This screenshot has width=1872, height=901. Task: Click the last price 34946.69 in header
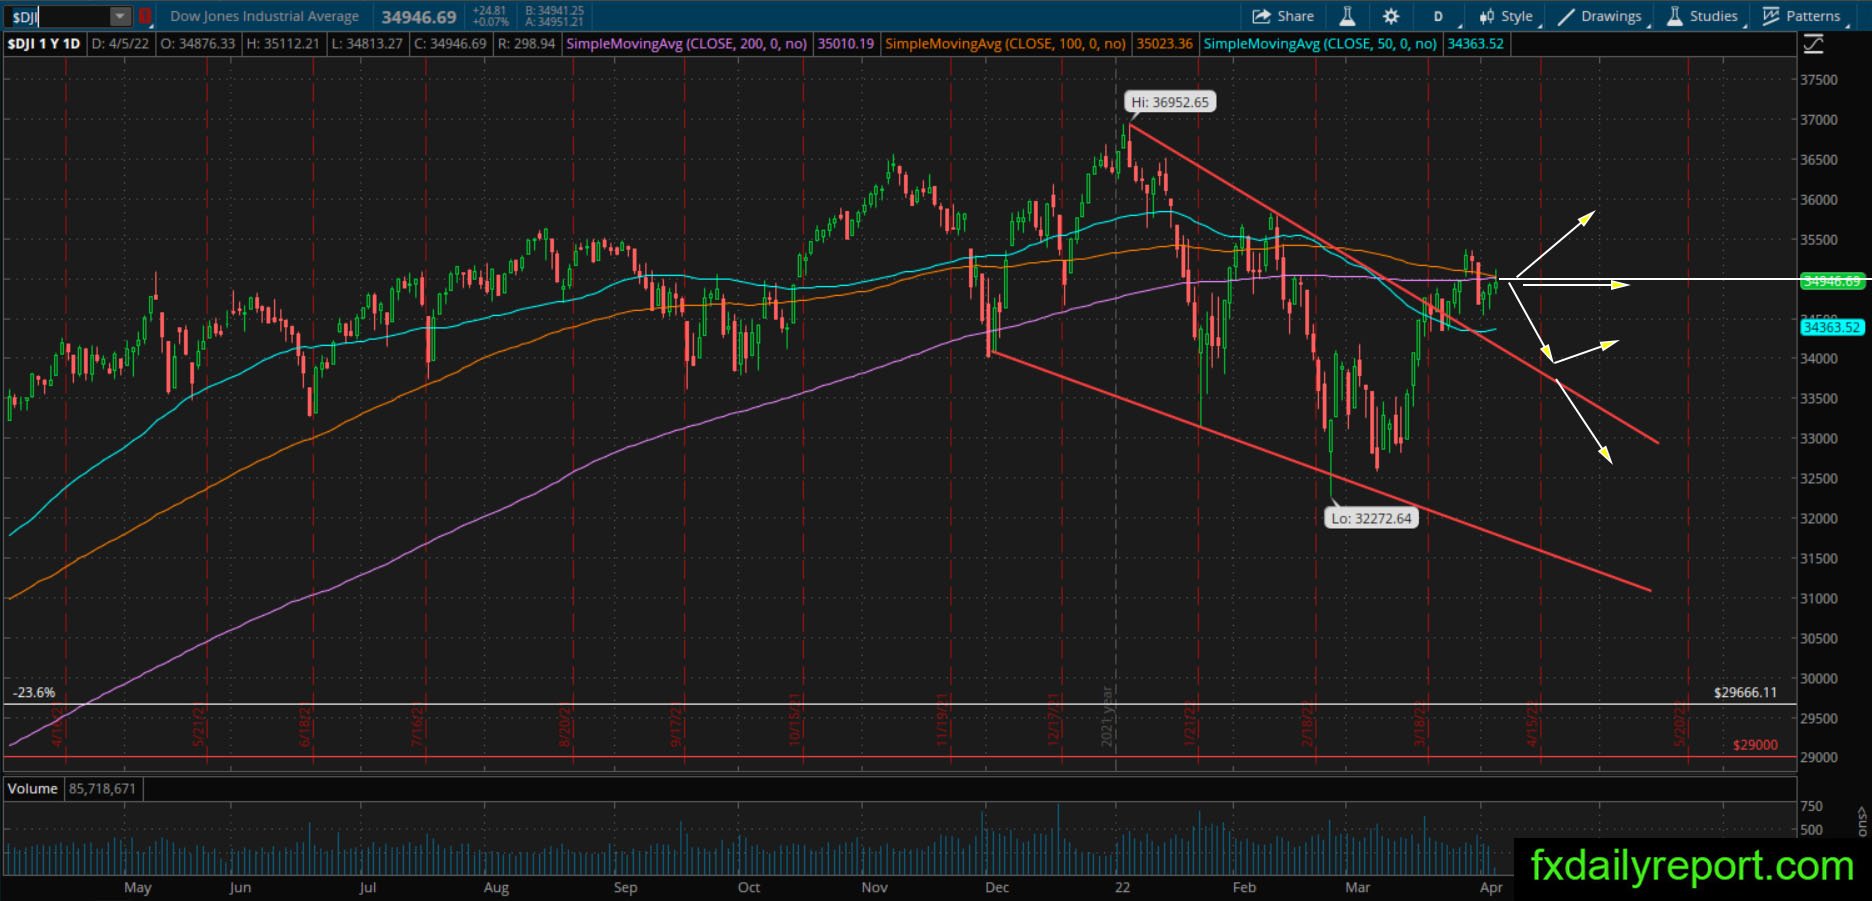pyautogui.click(x=419, y=17)
